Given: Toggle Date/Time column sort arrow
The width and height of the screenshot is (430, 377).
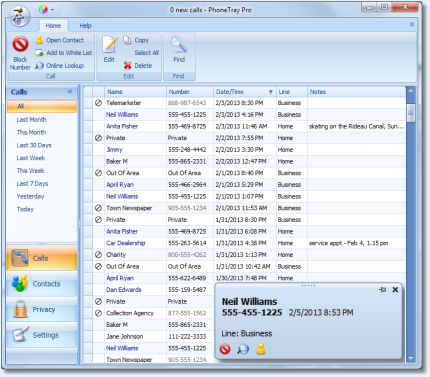Looking at the screenshot, I should pyautogui.click(x=271, y=92).
